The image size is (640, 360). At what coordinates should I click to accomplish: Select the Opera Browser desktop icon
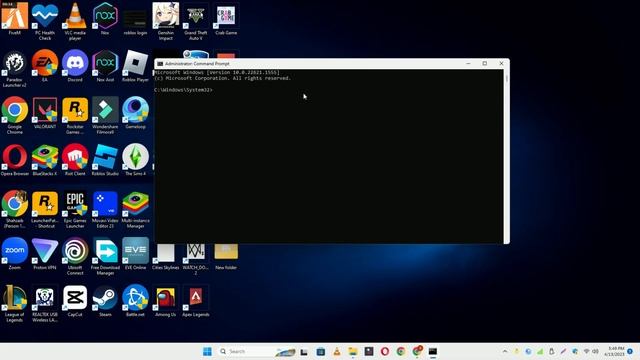[15, 160]
